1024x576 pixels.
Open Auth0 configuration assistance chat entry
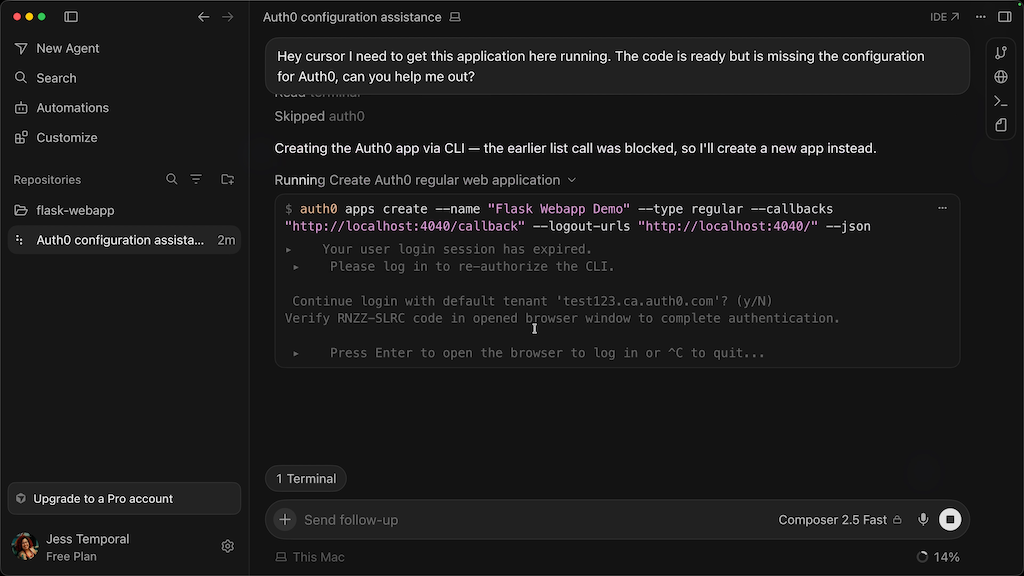pyautogui.click(x=124, y=240)
